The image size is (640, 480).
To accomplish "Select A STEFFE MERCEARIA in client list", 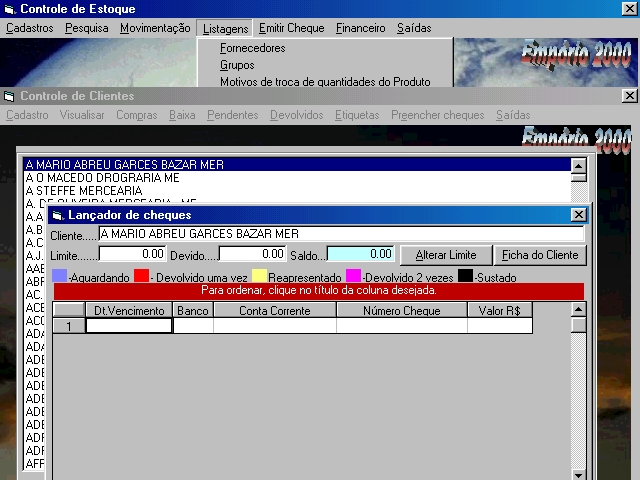I will [x=84, y=190].
